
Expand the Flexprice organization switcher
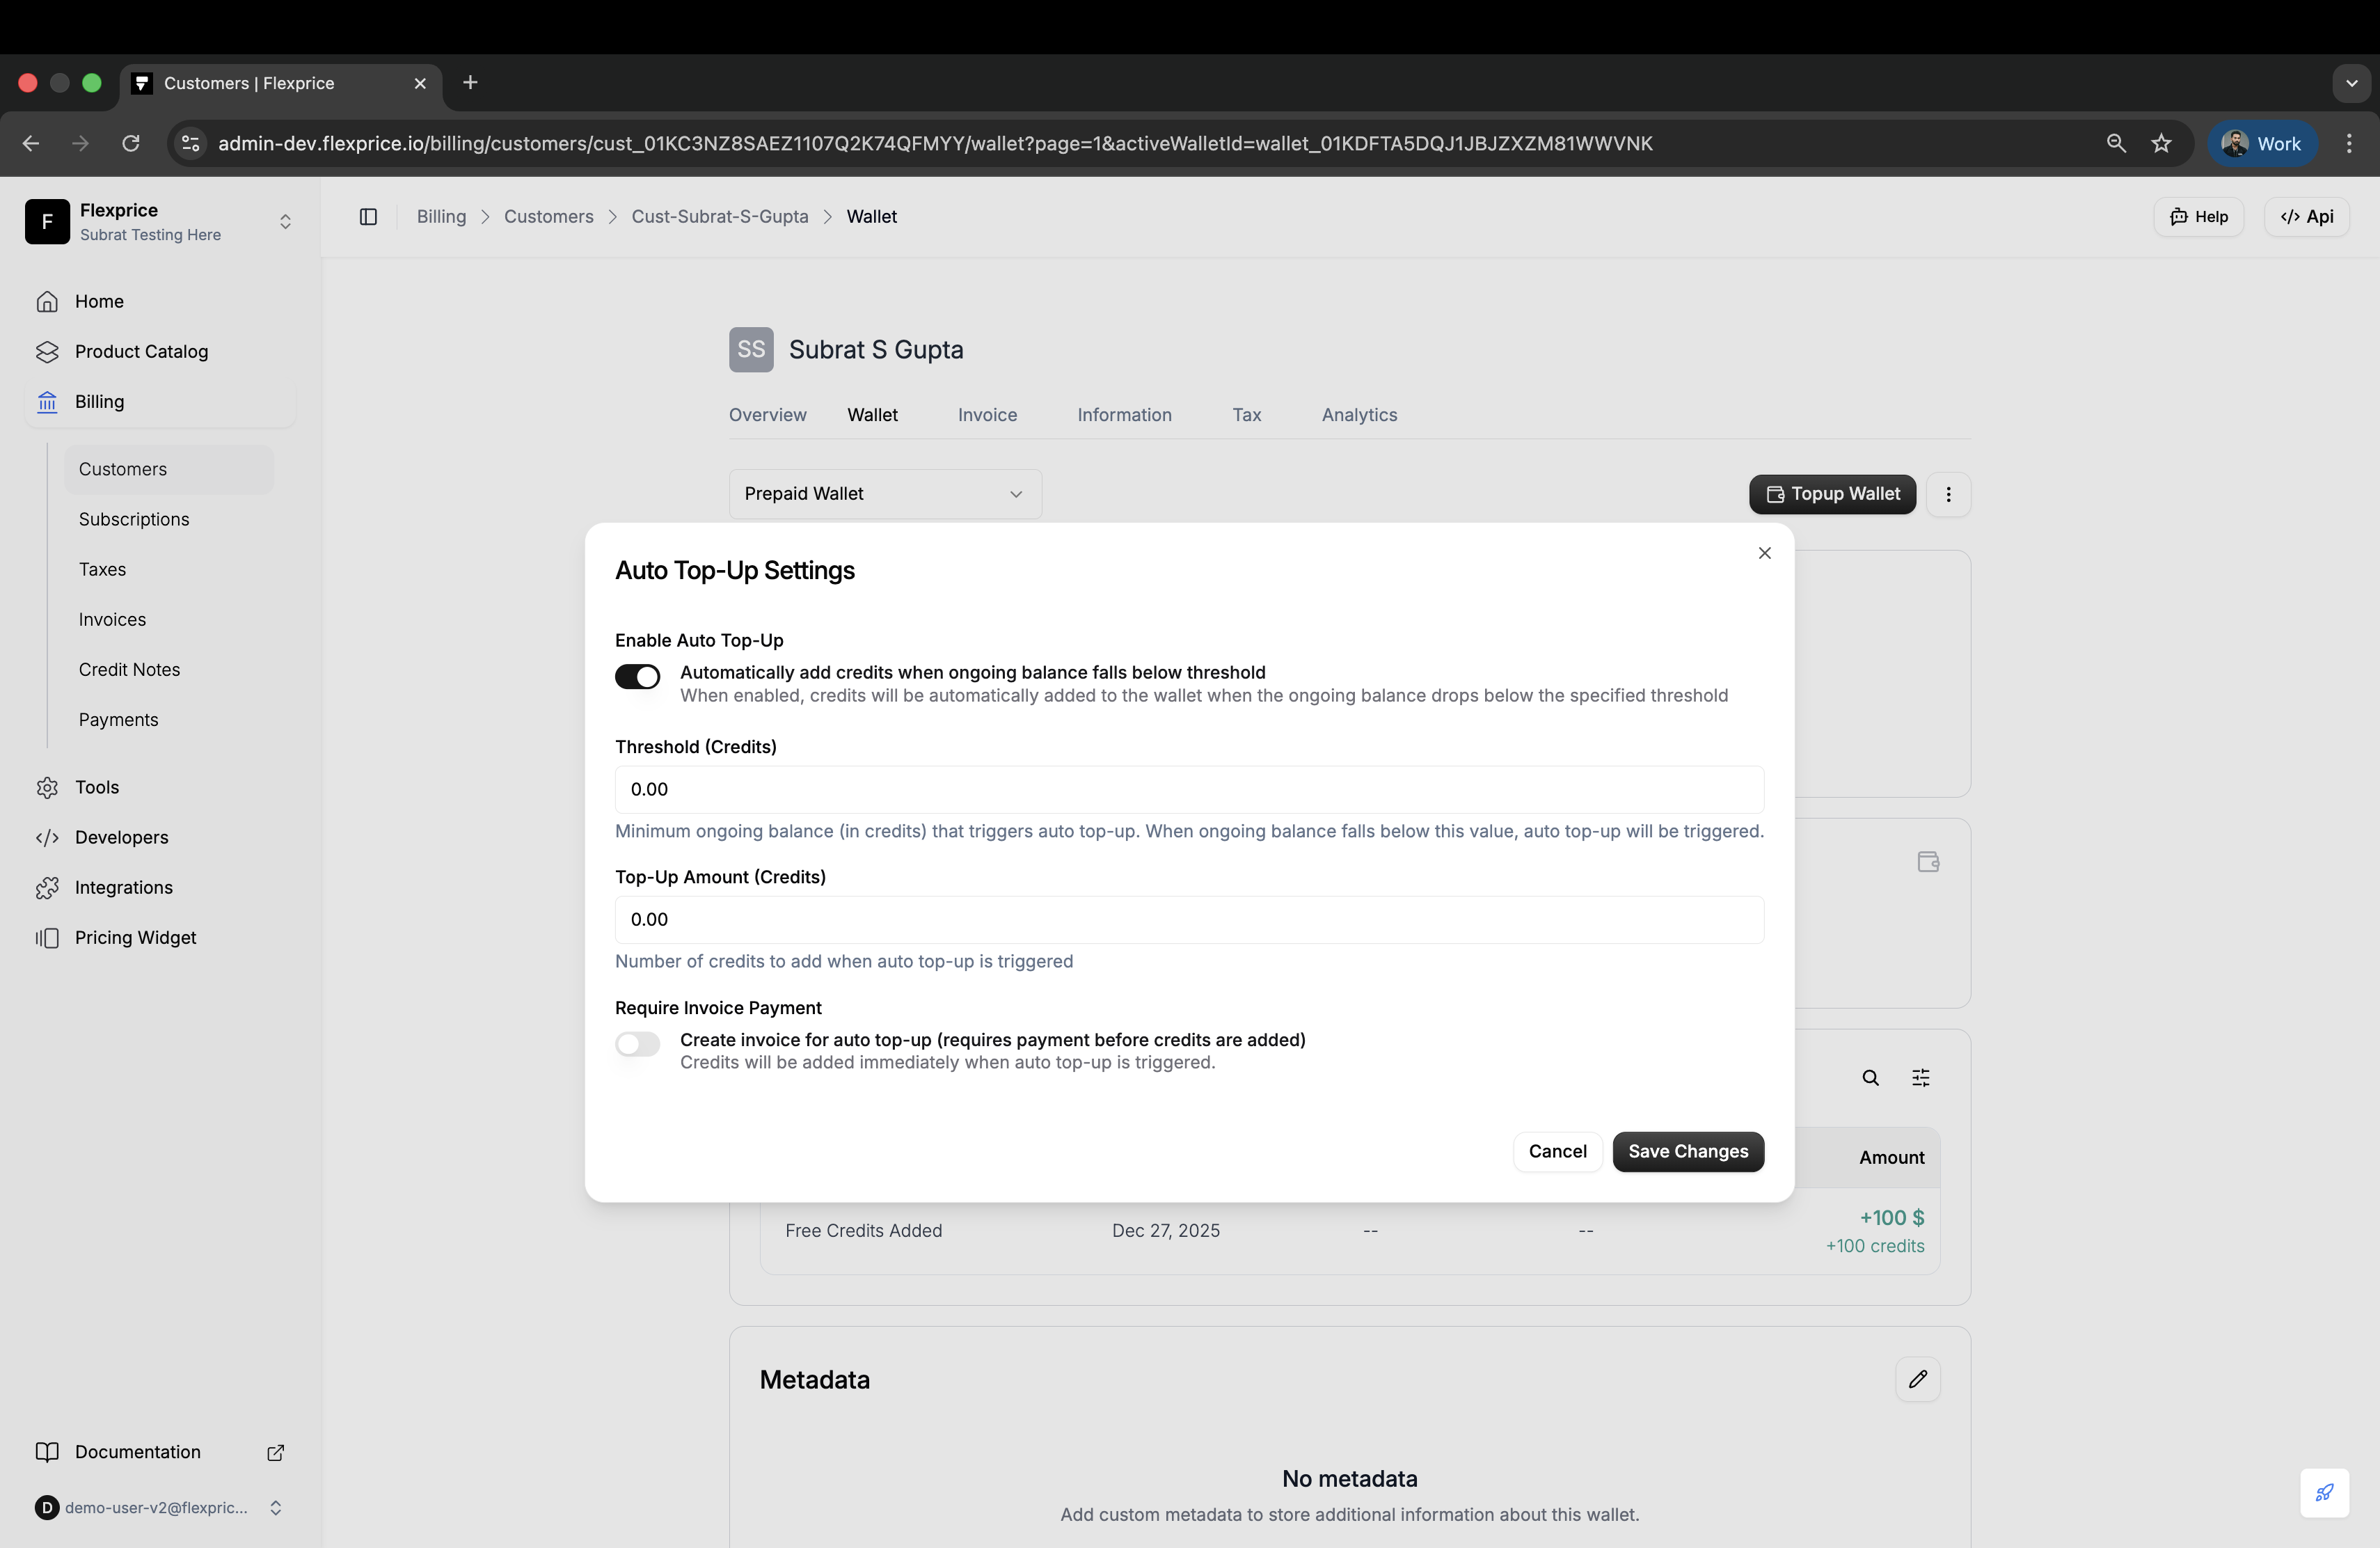point(285,221)
